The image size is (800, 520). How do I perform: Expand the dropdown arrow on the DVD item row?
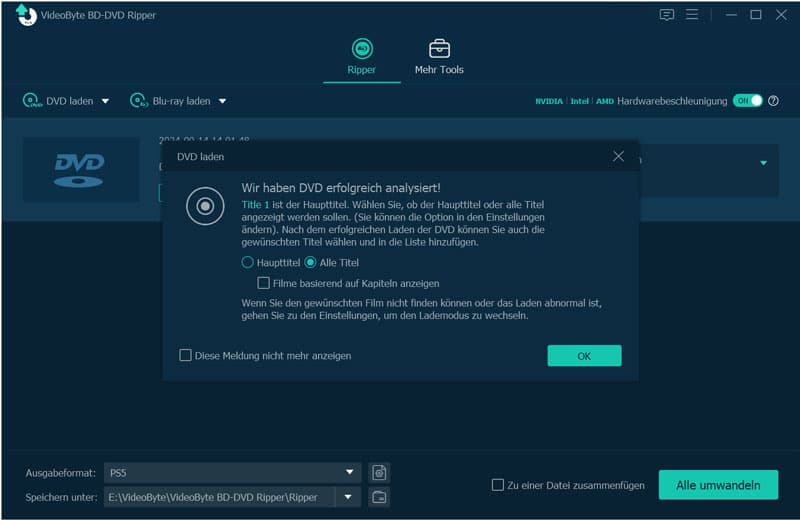763,163
